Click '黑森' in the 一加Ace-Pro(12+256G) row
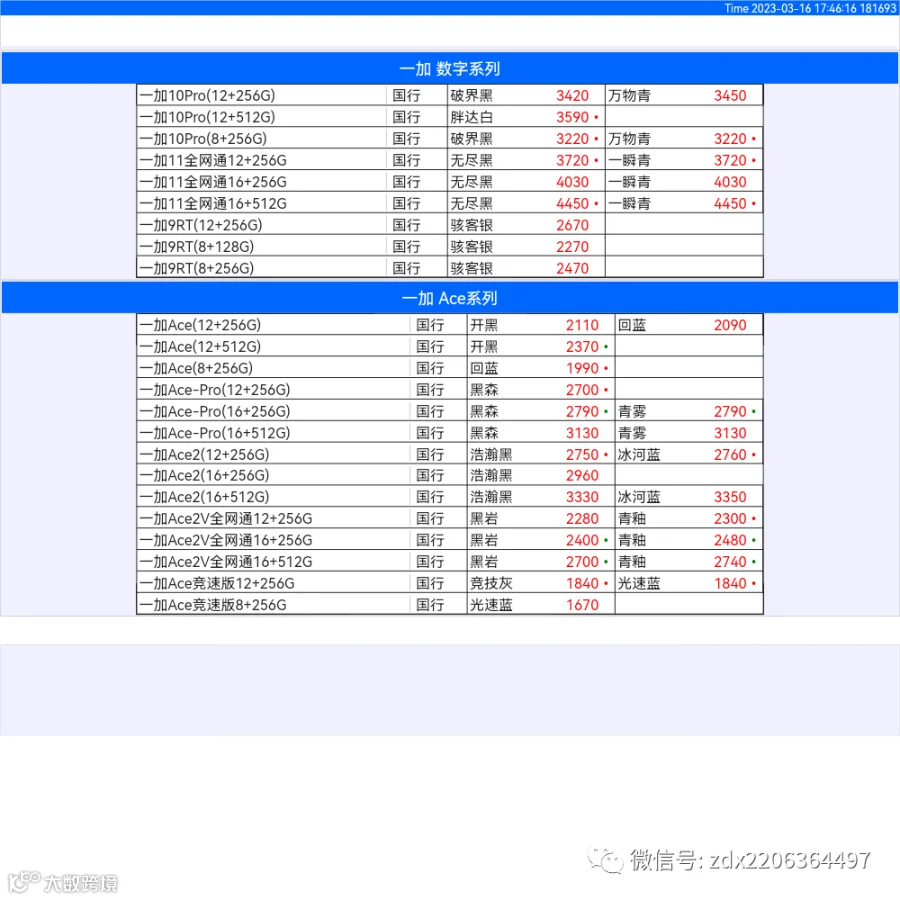This screenshot has height=900, width=900. coord(484,390)
